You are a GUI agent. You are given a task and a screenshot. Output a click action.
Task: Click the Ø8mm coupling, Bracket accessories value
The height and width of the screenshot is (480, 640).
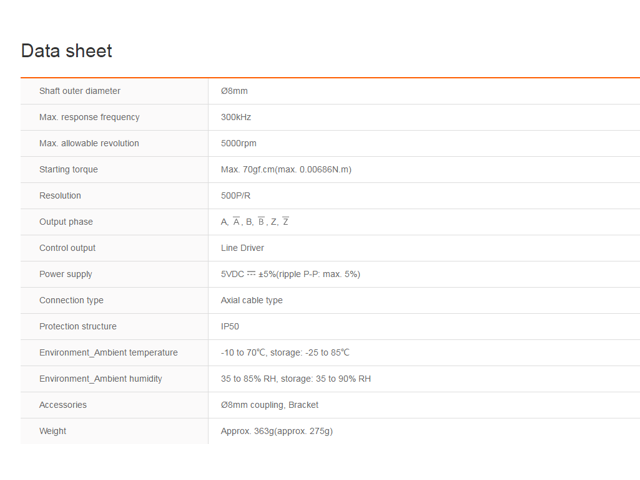(269, 404)
